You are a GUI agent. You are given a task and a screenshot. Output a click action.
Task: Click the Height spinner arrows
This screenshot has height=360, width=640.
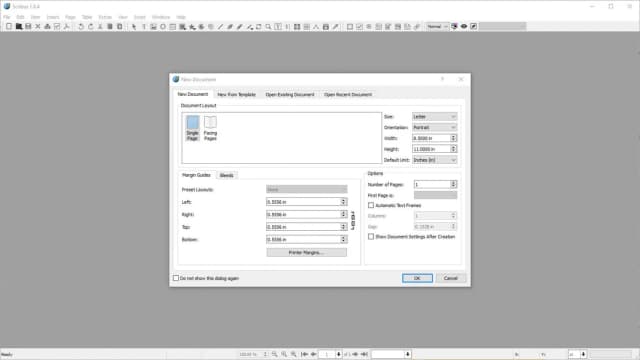[453, 149]
